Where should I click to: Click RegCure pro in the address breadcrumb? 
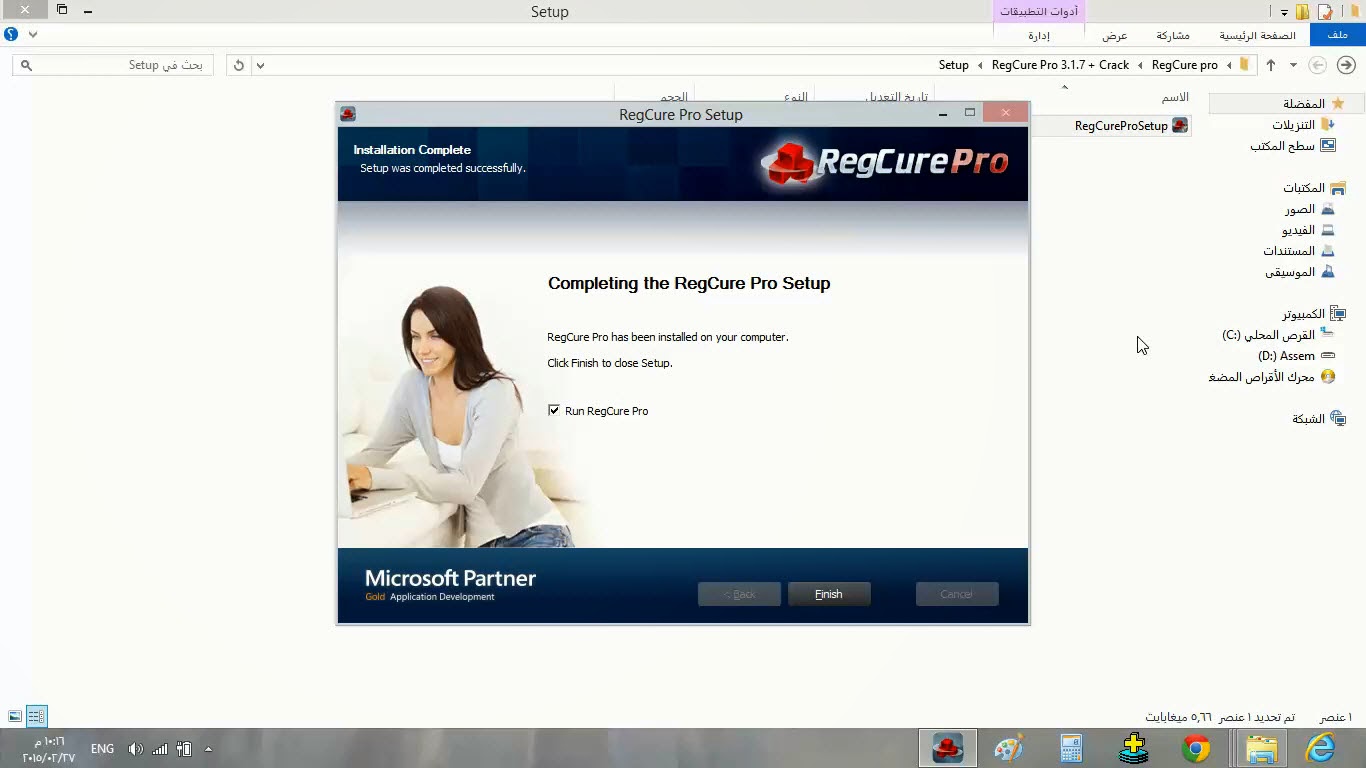(x=1185, y=65)
